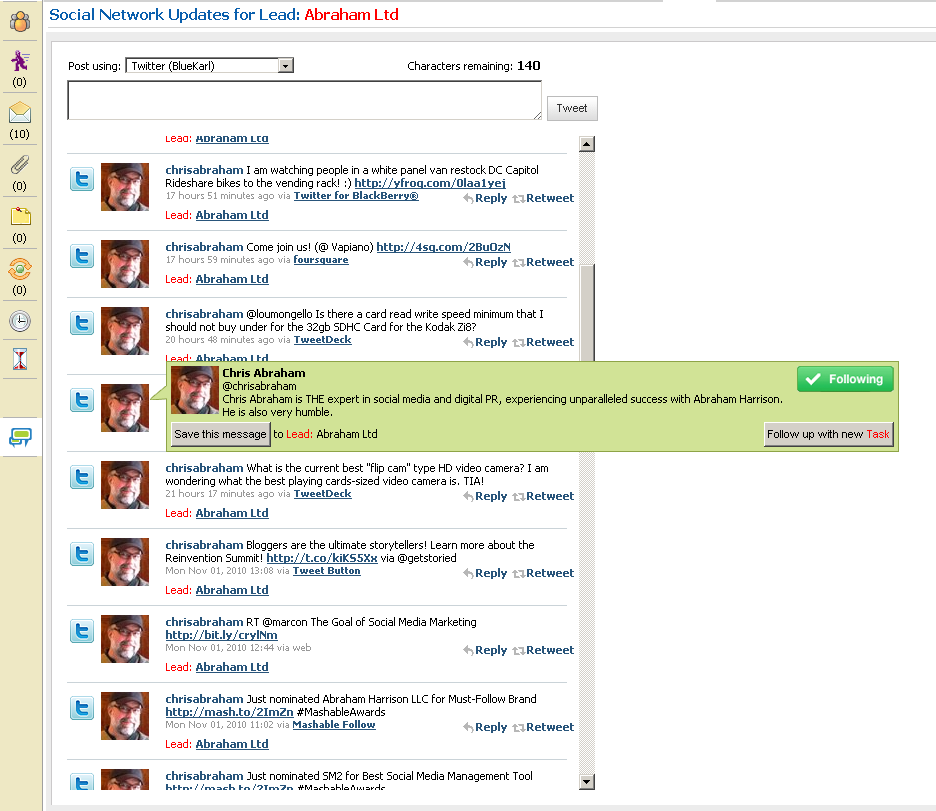Open the paperclip attachments sidebar icon
Screen dimensions: 936x811
coord(20,164)
